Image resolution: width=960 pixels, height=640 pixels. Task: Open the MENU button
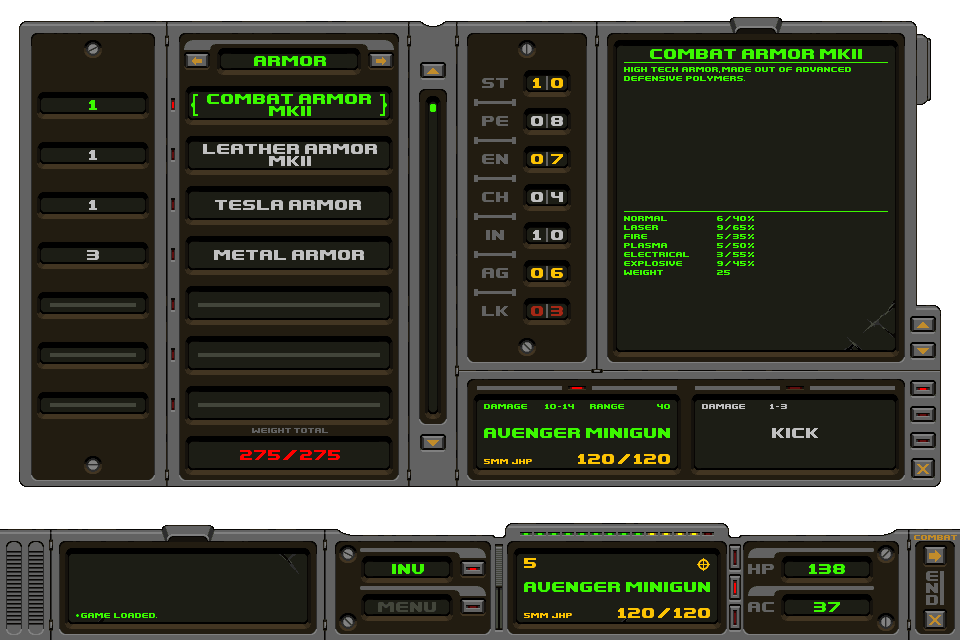coord(407,607)
